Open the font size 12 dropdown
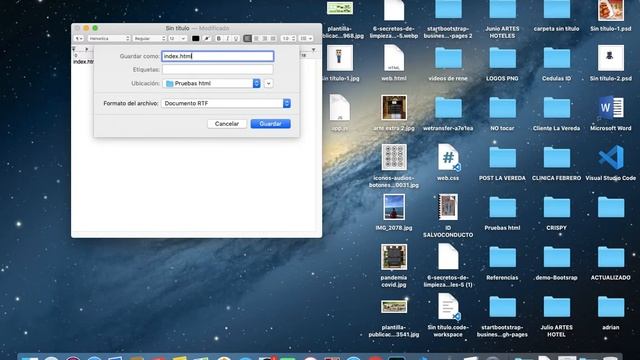This screenshot has width=640, height=360. coord(178,38)
